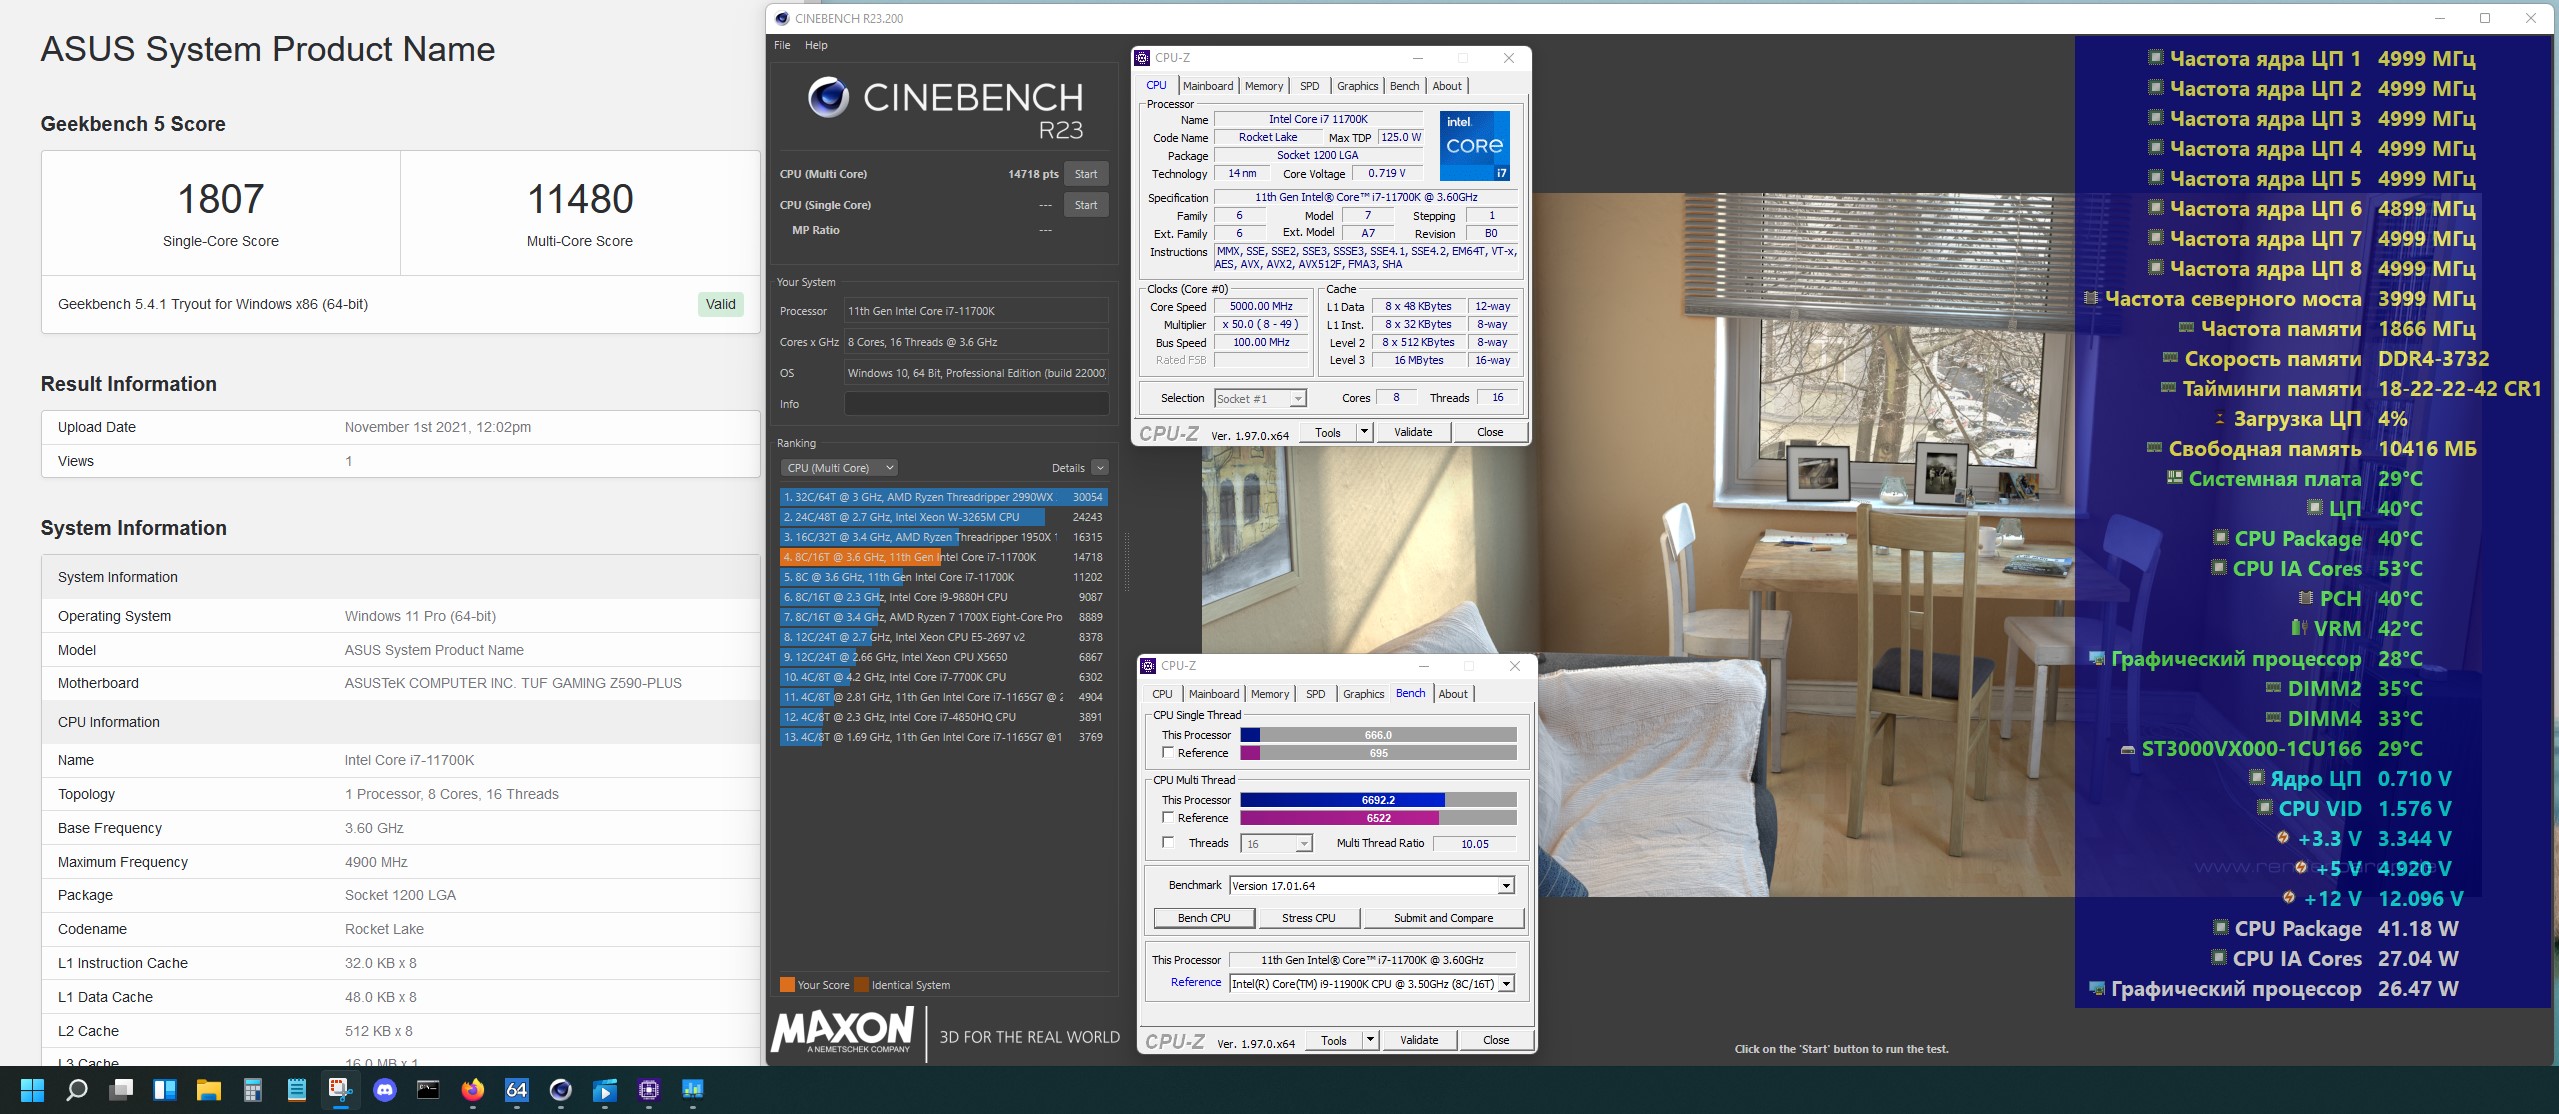Open the benchmark Version 17.01.64 dropdown

pyautogui.click(x=1505, y=886)
